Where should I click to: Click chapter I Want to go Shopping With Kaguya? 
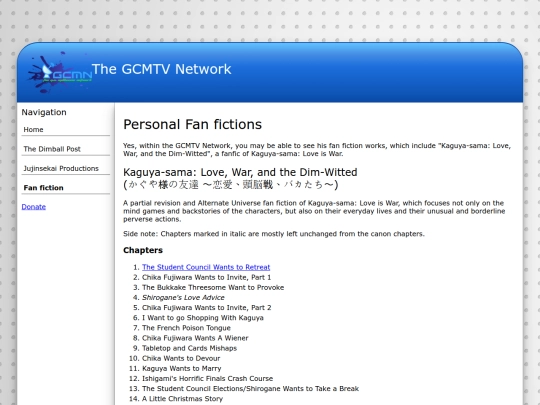[203, 318]
